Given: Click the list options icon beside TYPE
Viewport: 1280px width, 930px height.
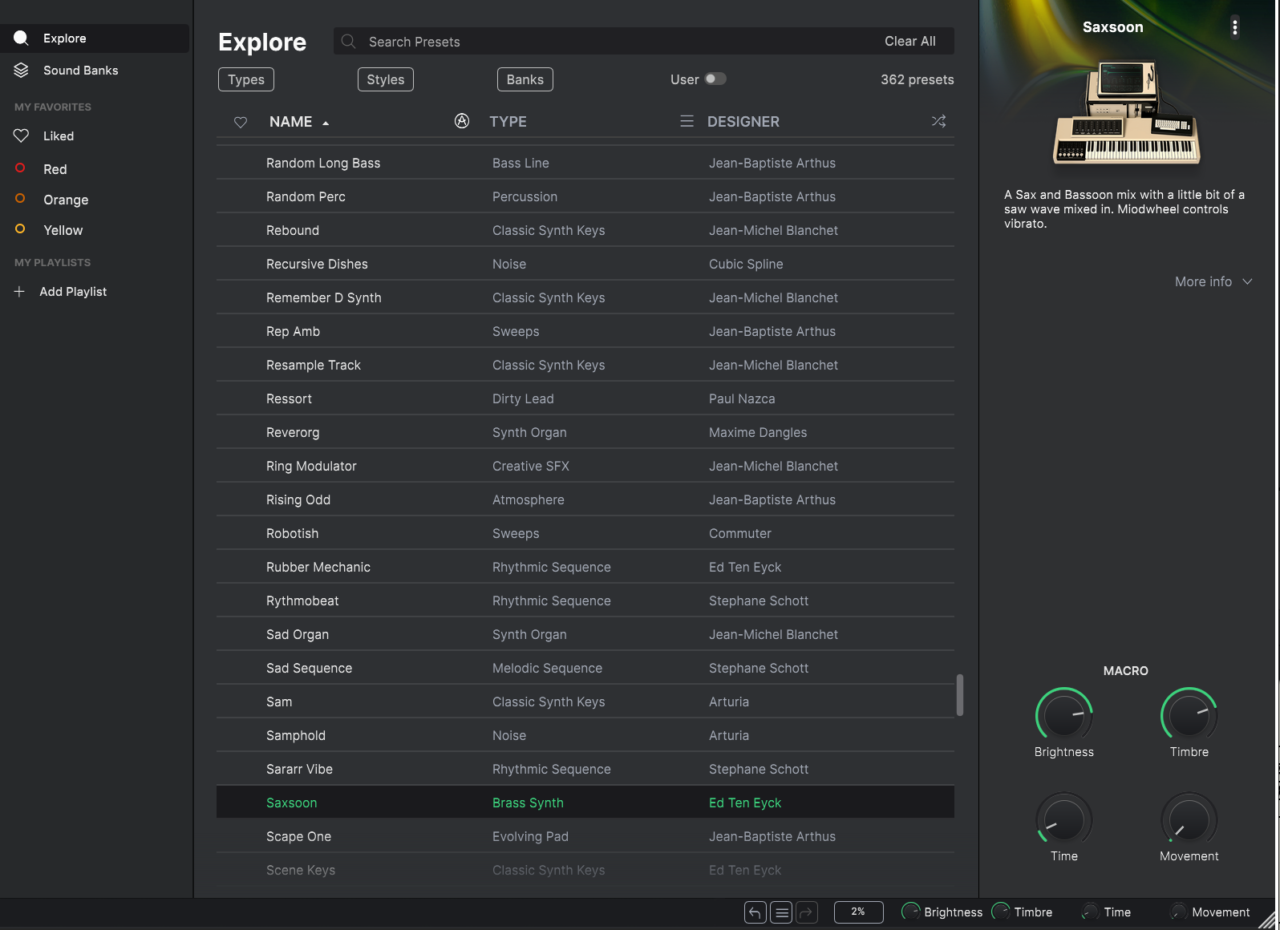Looking at the screenshot, I should coord(686,121).
